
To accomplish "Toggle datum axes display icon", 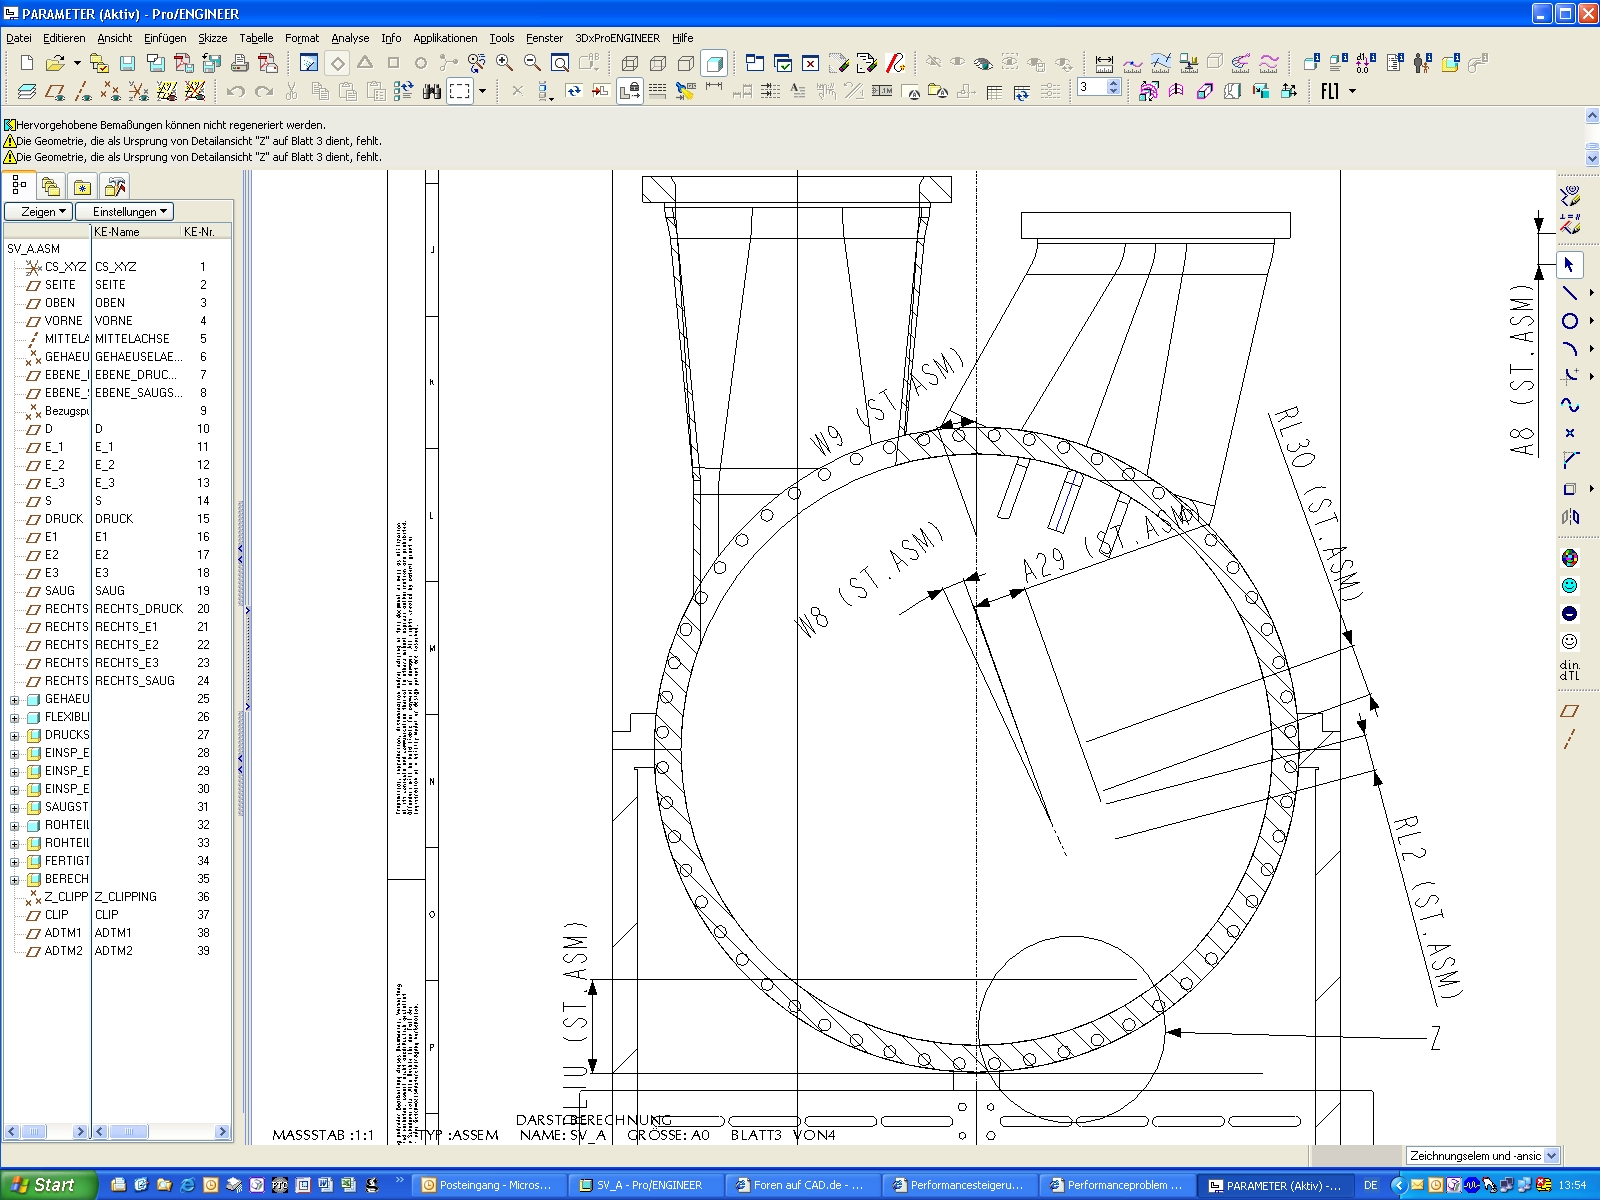I will tap(83, 91).
